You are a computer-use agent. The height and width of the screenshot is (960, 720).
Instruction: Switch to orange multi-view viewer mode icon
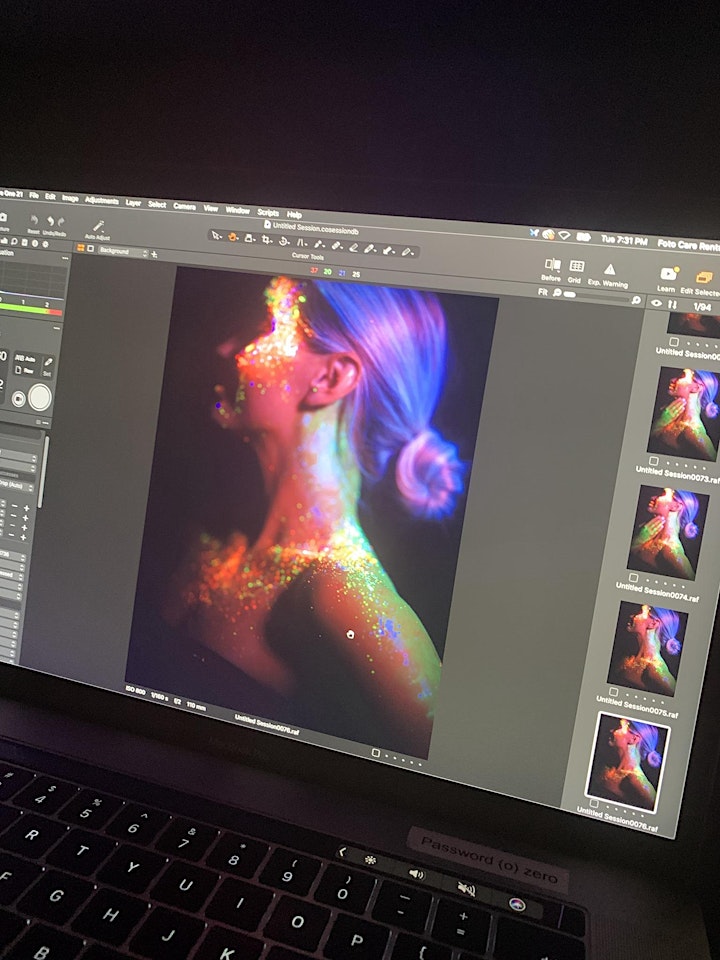tap(80, 248)
